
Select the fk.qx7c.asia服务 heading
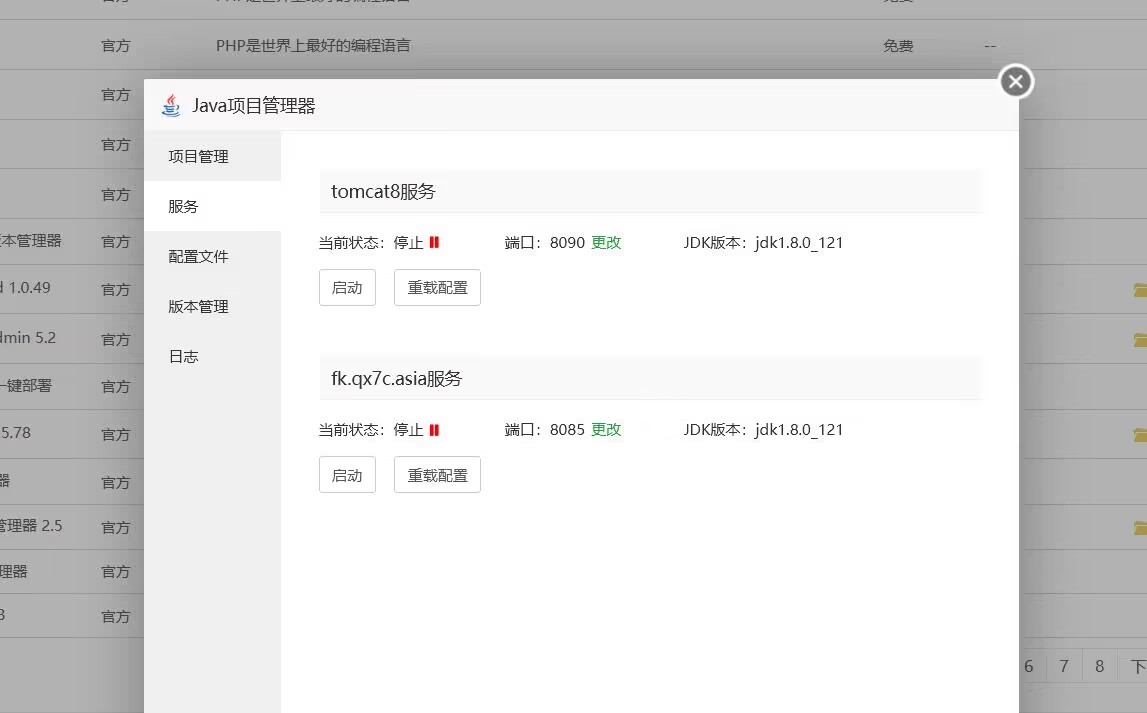pyautogui.click(x=396, y=379)
